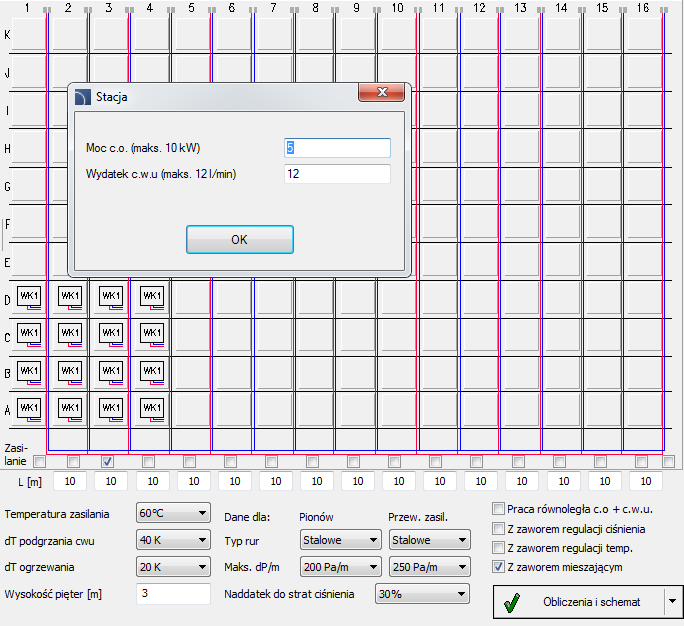Open dT ogrzewania 20 K dropdown
Viewport: 684px width, 626px height.
click(173, 567)
